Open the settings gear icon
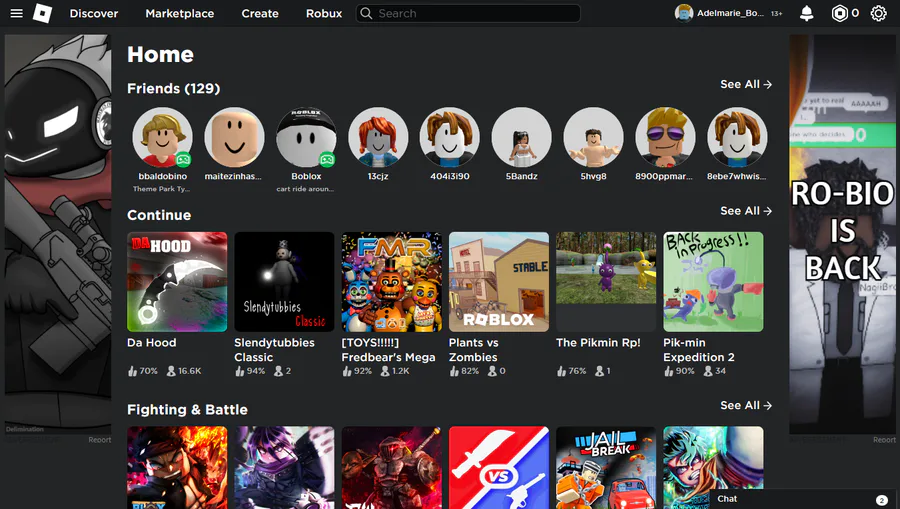Screen dimensions: 900x509 [878, 13]
